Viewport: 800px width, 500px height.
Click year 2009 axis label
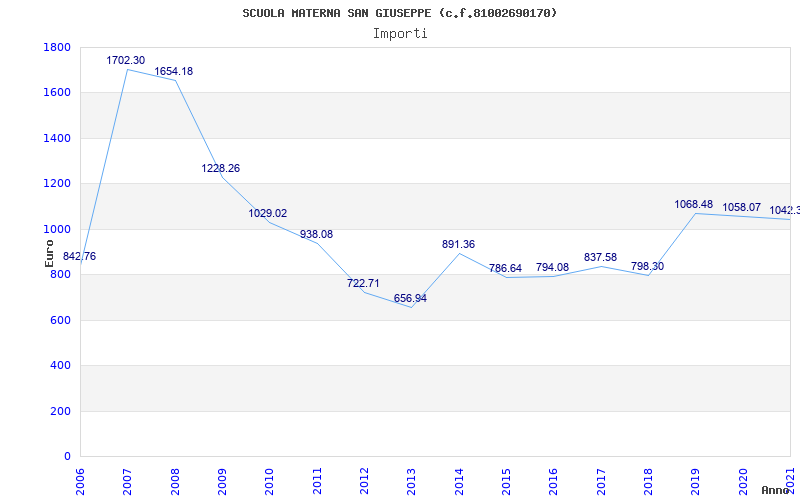(x=222, y=481)
